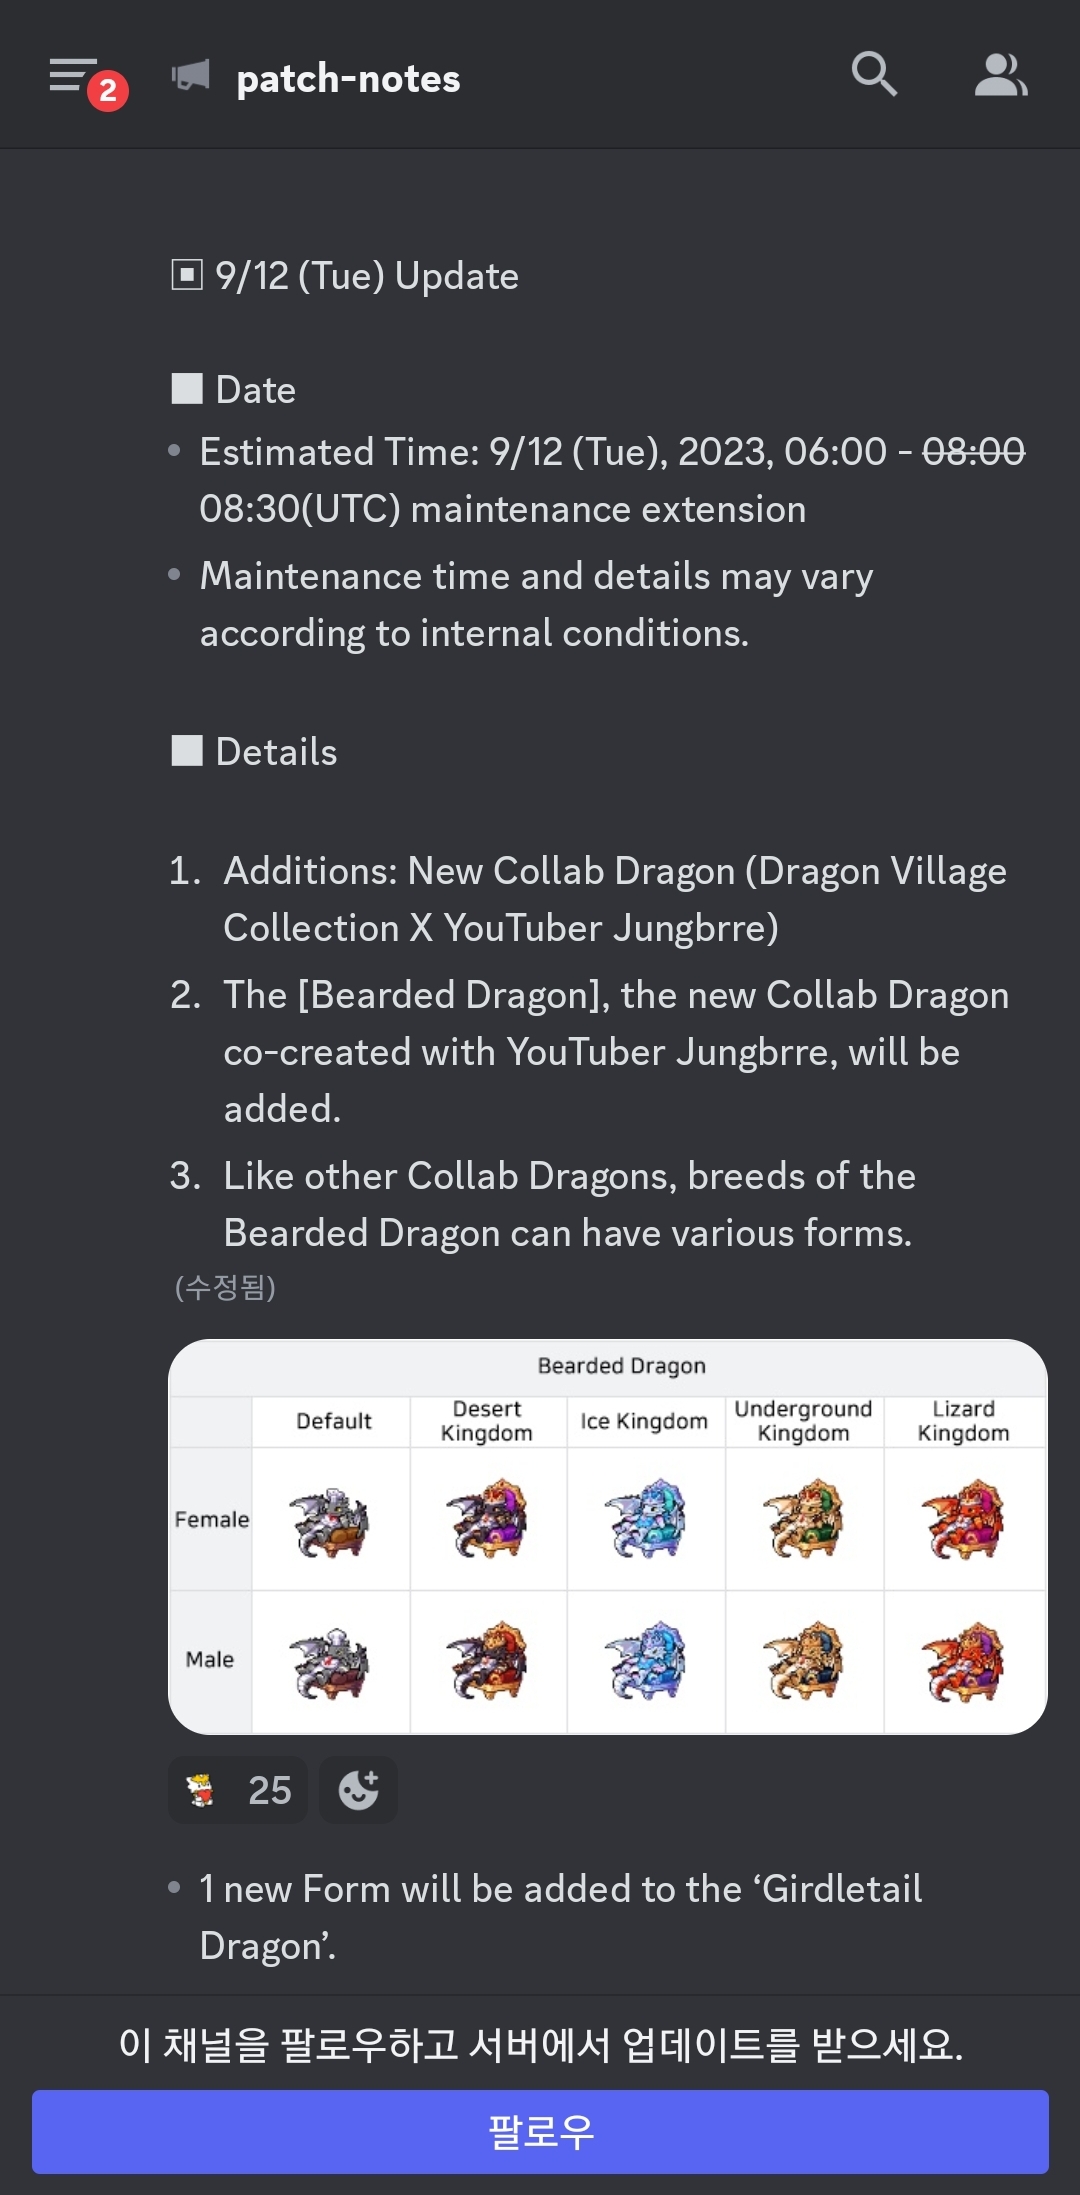Show the member list
Viewport: 1080px width, 2195px height.
tap(1000, 76)
